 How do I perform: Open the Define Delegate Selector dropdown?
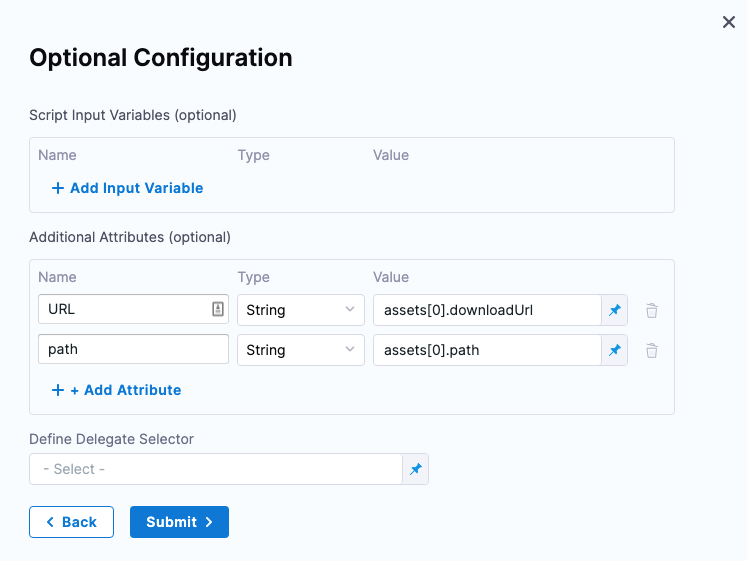tap(215, 469)
